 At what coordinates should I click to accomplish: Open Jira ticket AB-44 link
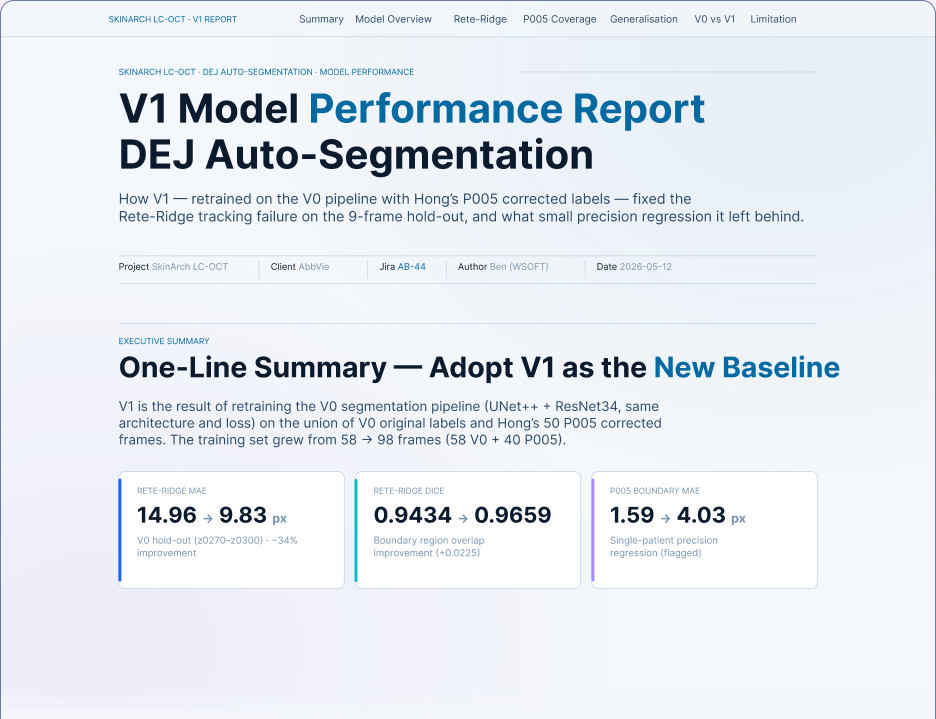pyautogui.click(x=412, y=267)
